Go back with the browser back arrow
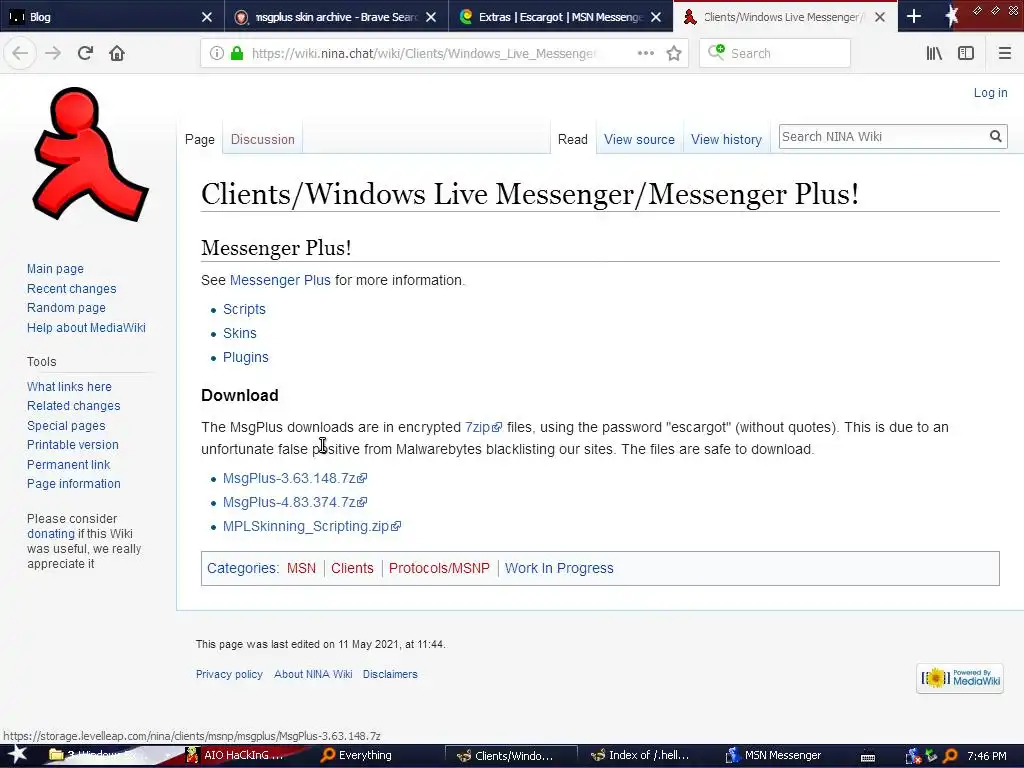This screenshot has height=768, width=1024. (20, 53)
